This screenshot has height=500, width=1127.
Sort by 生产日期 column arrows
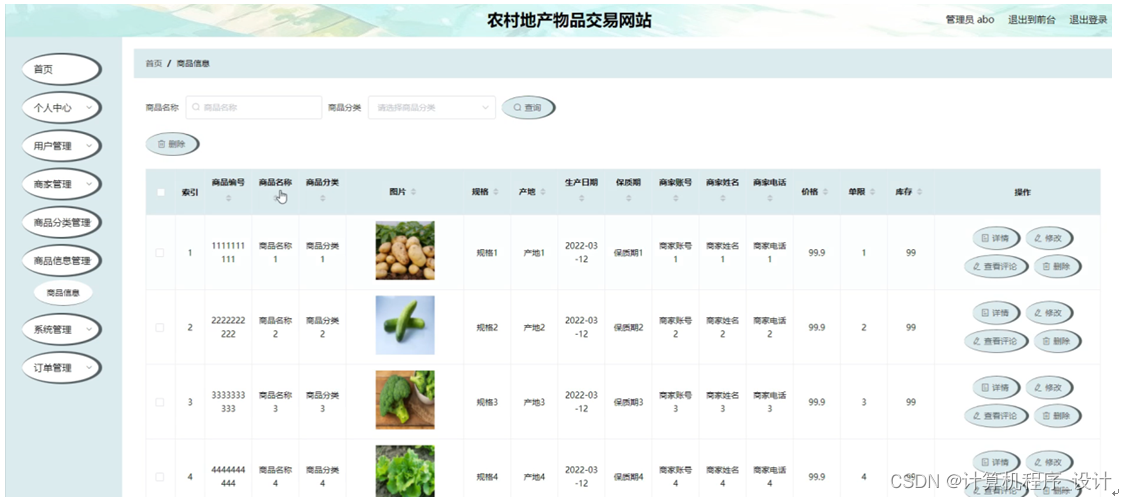click(x=581, y=198)
